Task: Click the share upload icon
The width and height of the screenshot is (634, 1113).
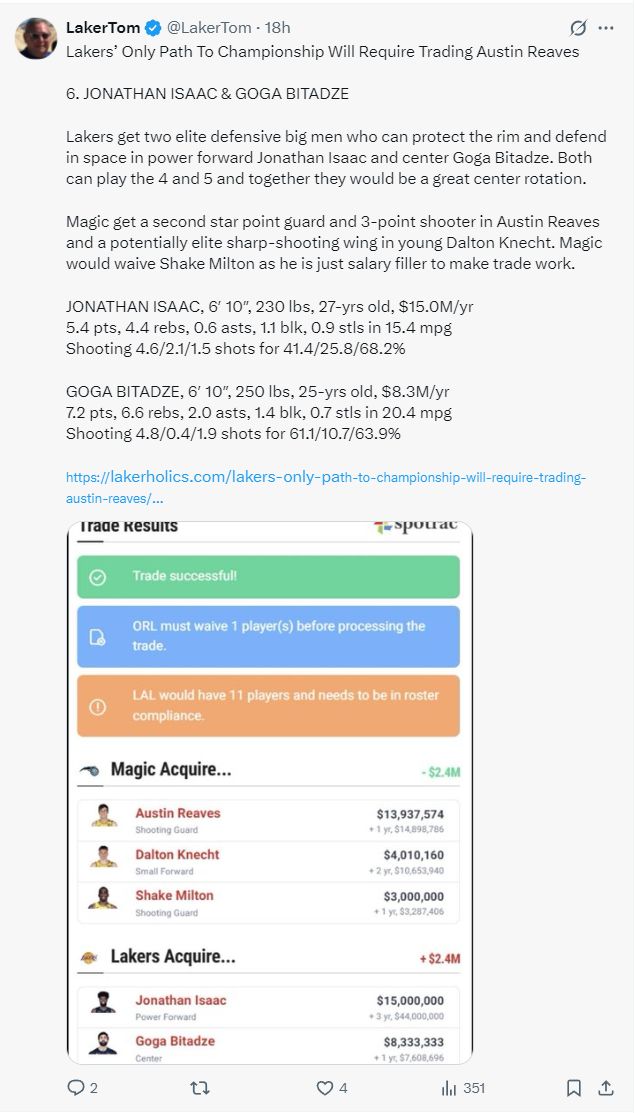Action: [x=605, y=1087]
